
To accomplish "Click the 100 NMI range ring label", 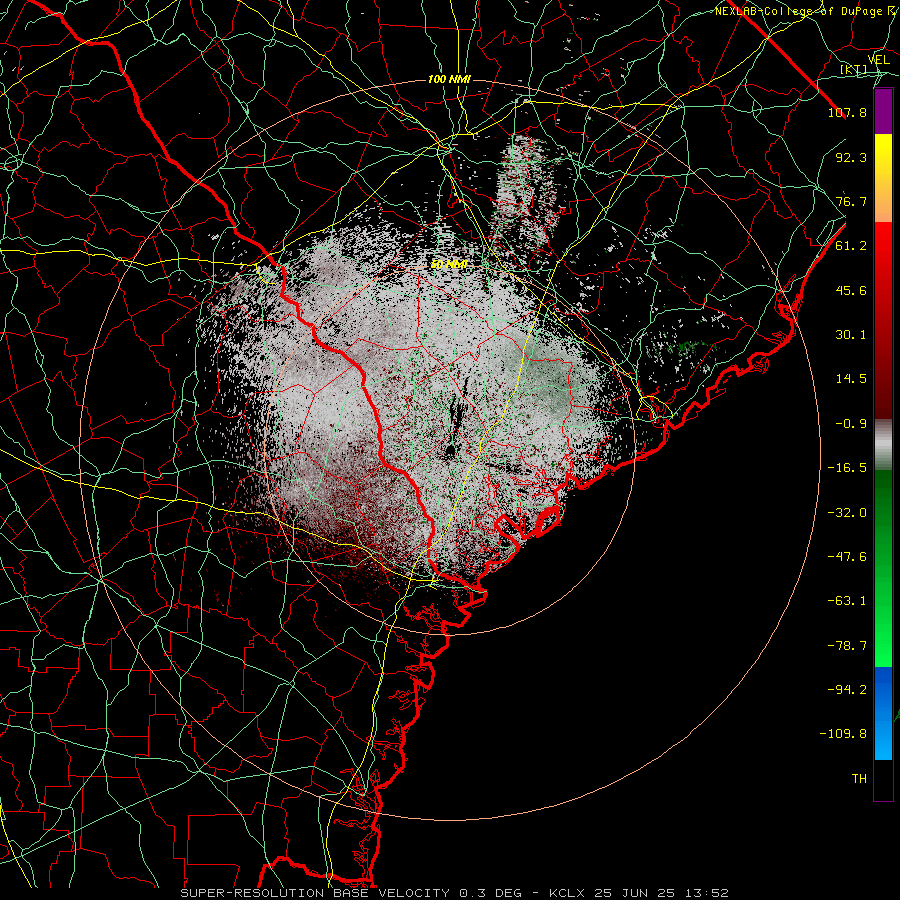I will 449,79.
